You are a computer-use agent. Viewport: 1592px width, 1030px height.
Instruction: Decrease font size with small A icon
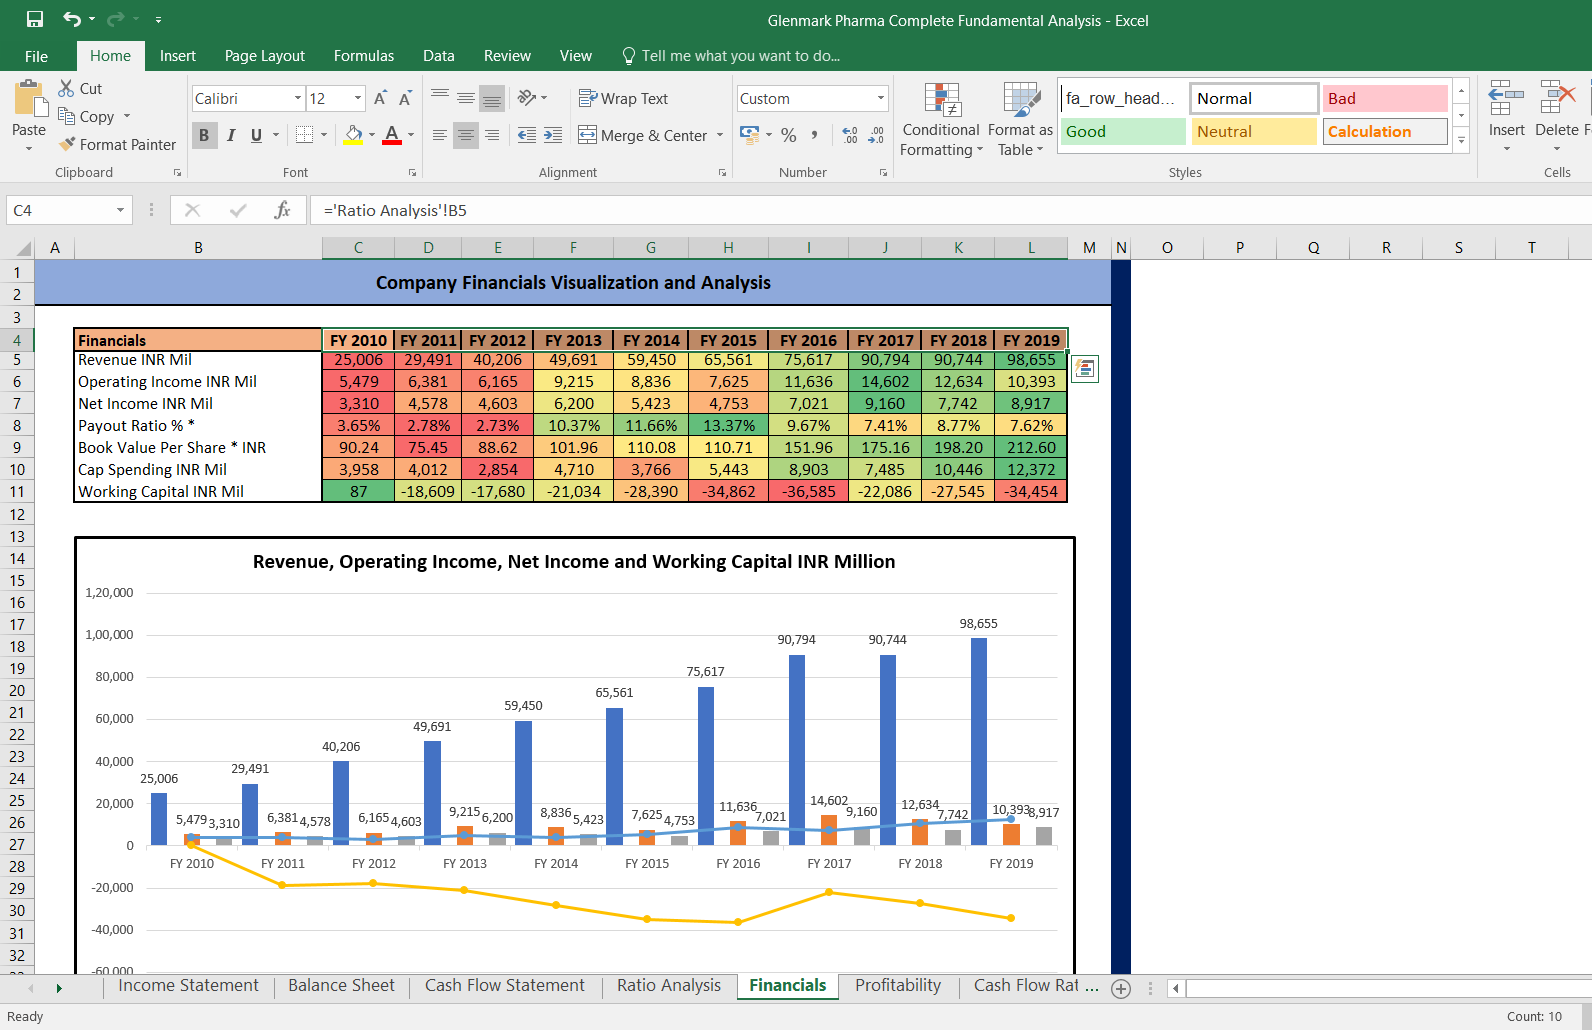(x=405, y=98)
